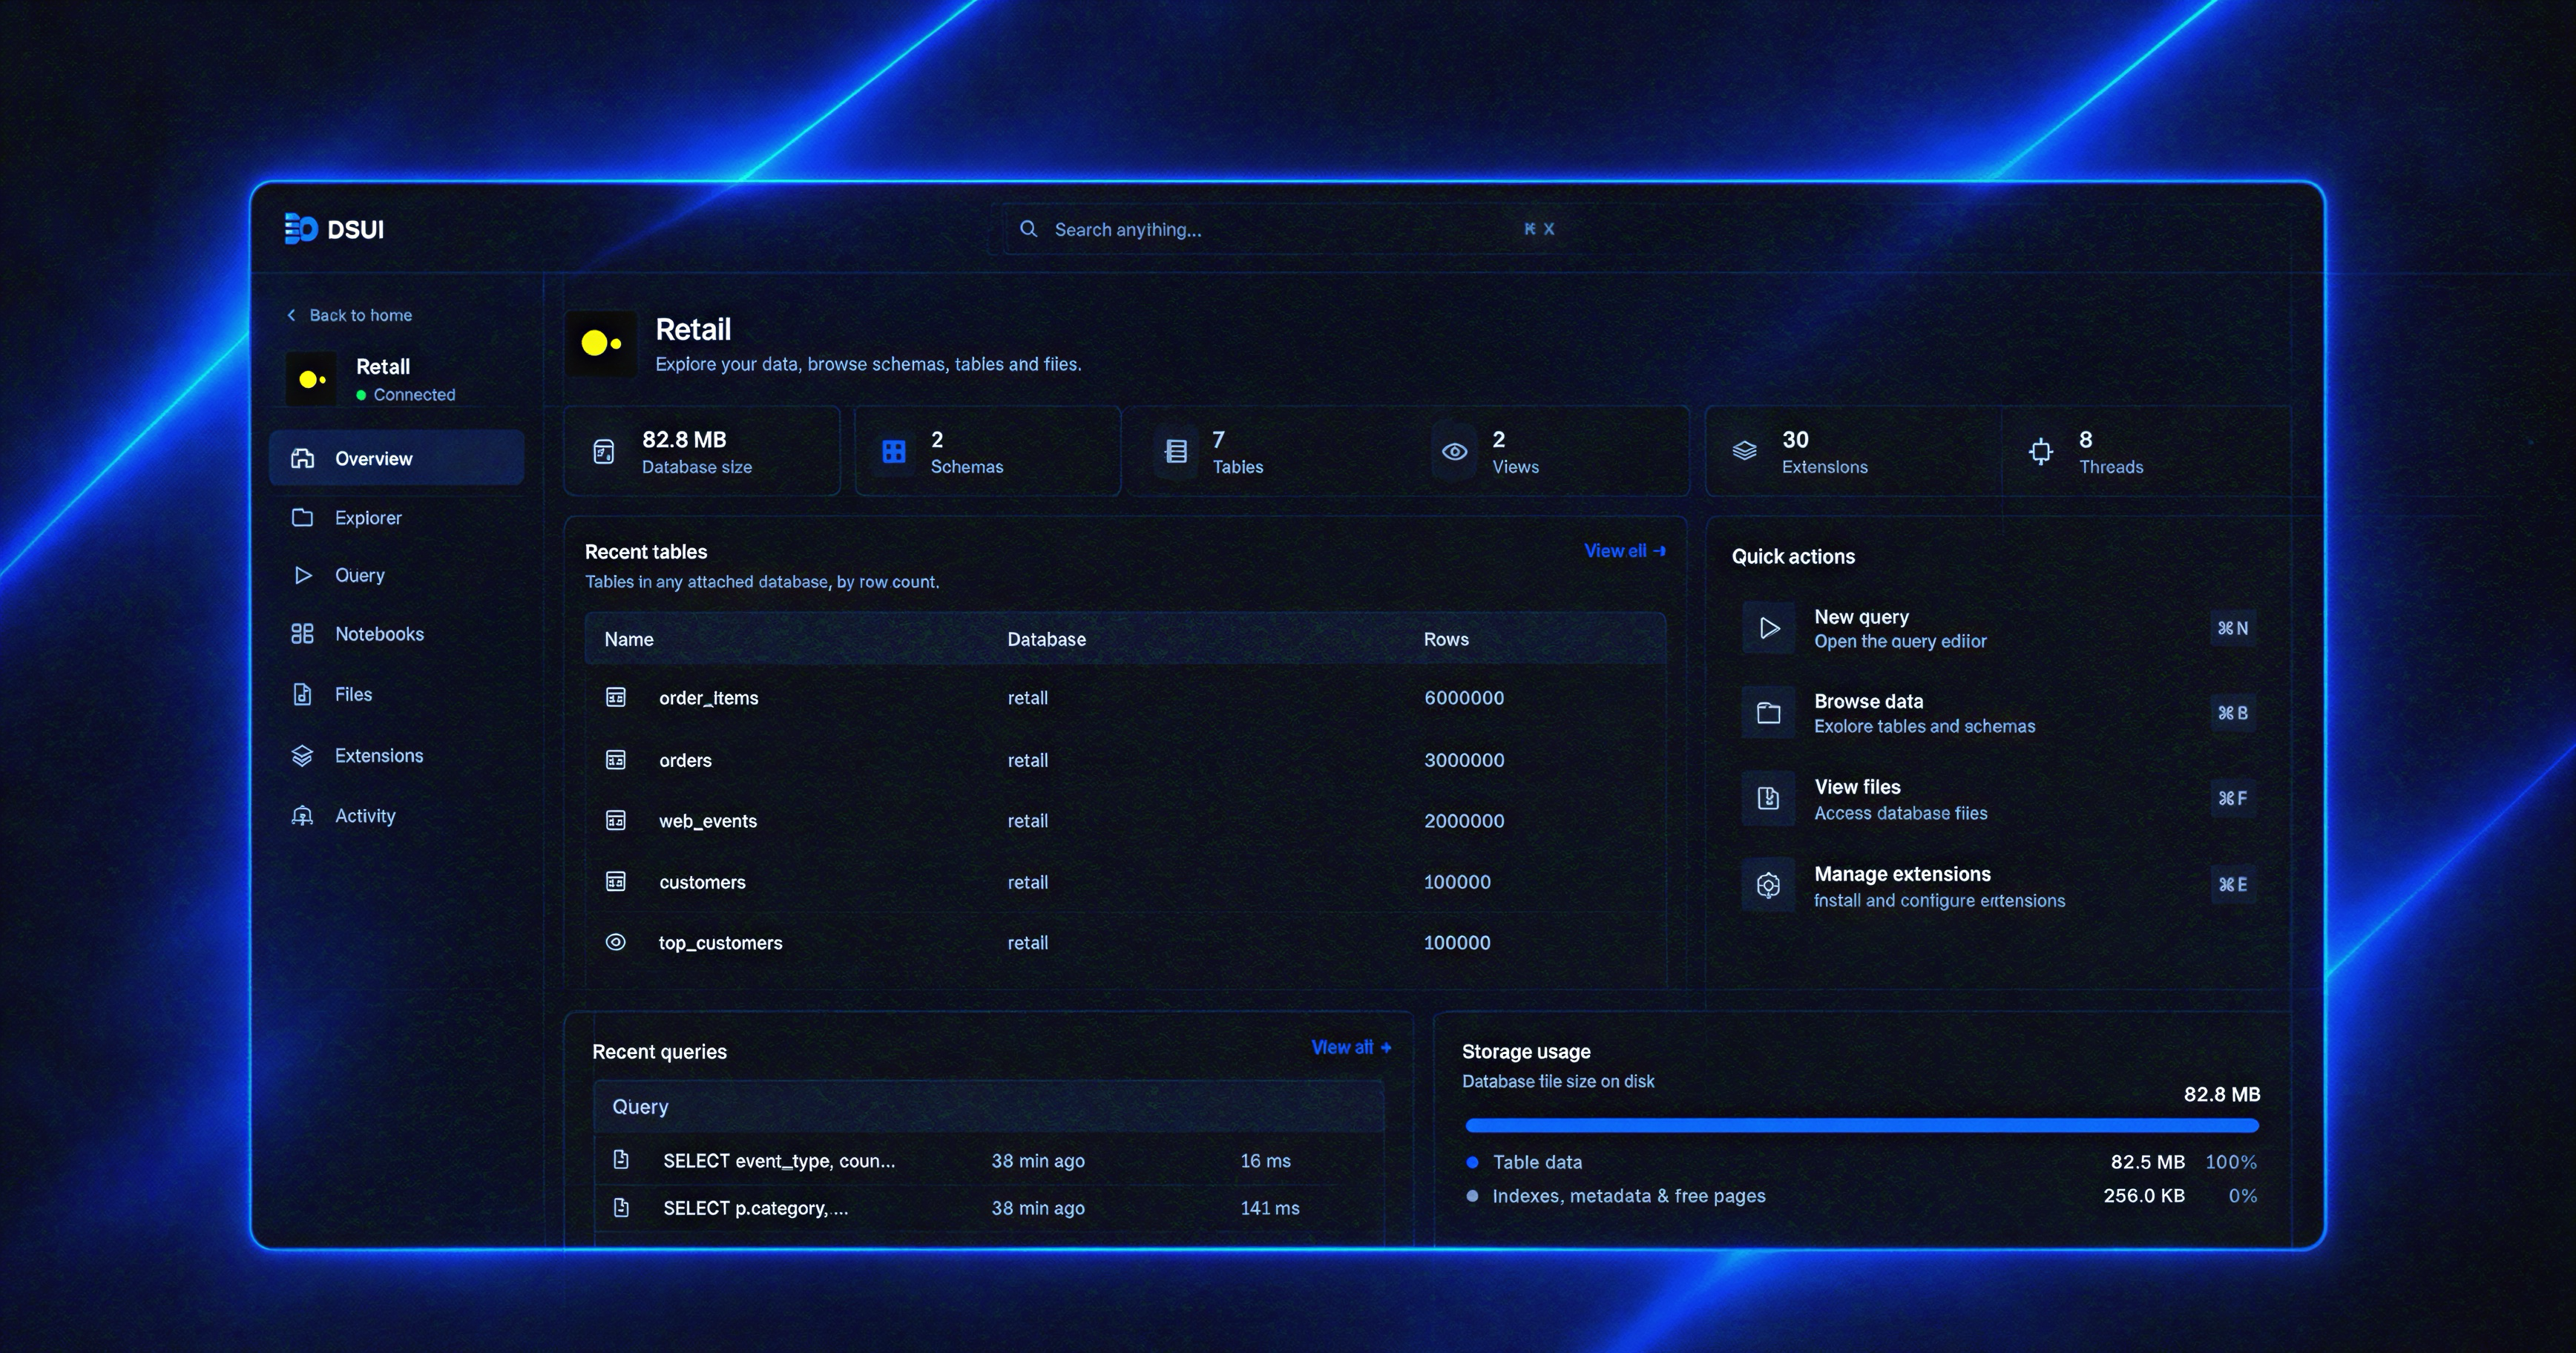The width and height of the screenshot is (2576, 1353).
Task: Click the Manage extensions quick action
Action: click(1999, 885)
